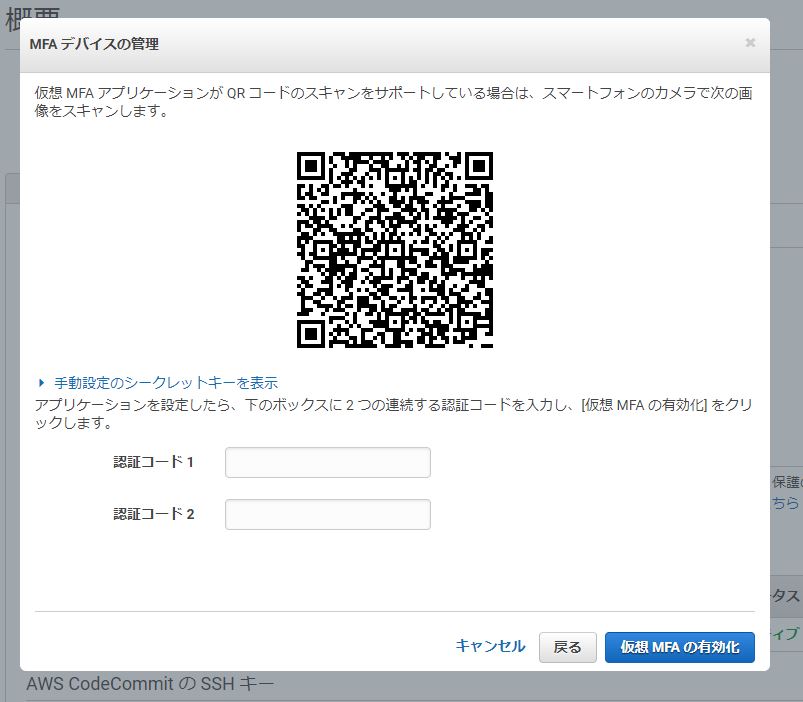The image size is (803, 702).
Task: Focus the 認証コード 2 input field
Action: (x=328, y=514)
